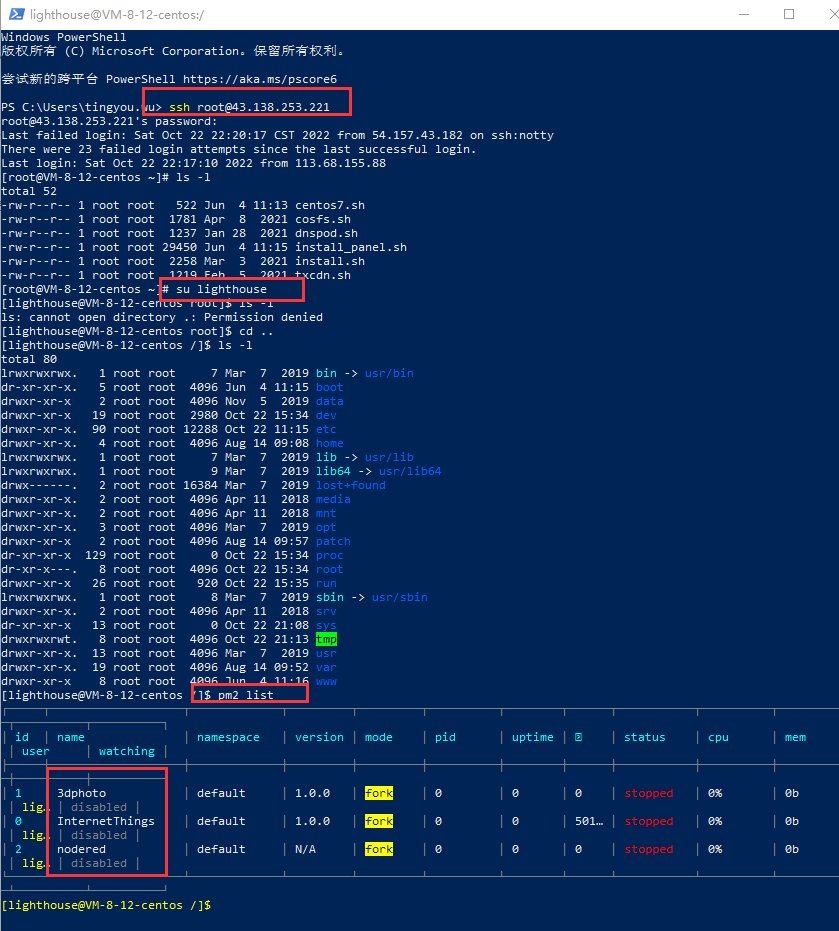Select the install.sh file name
The image size is (839, 931).
click(330, 261)
